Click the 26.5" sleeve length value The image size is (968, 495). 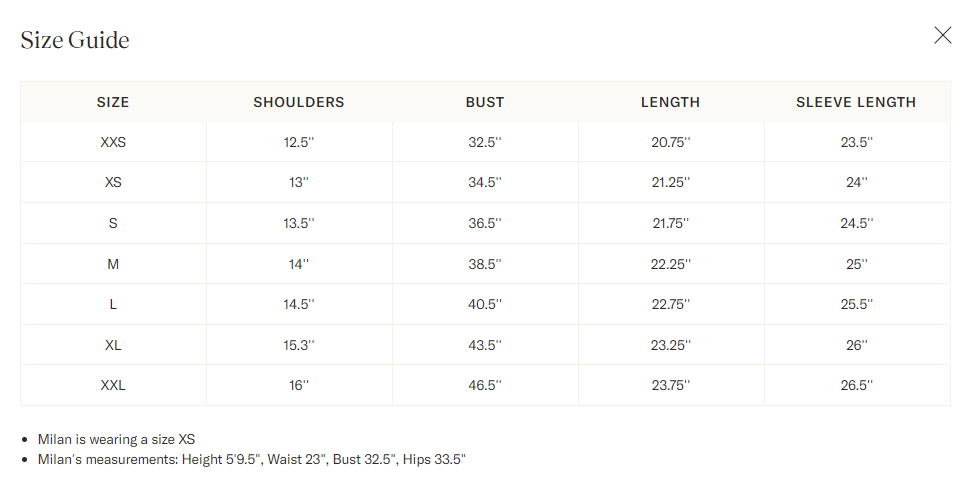[856, 386]
